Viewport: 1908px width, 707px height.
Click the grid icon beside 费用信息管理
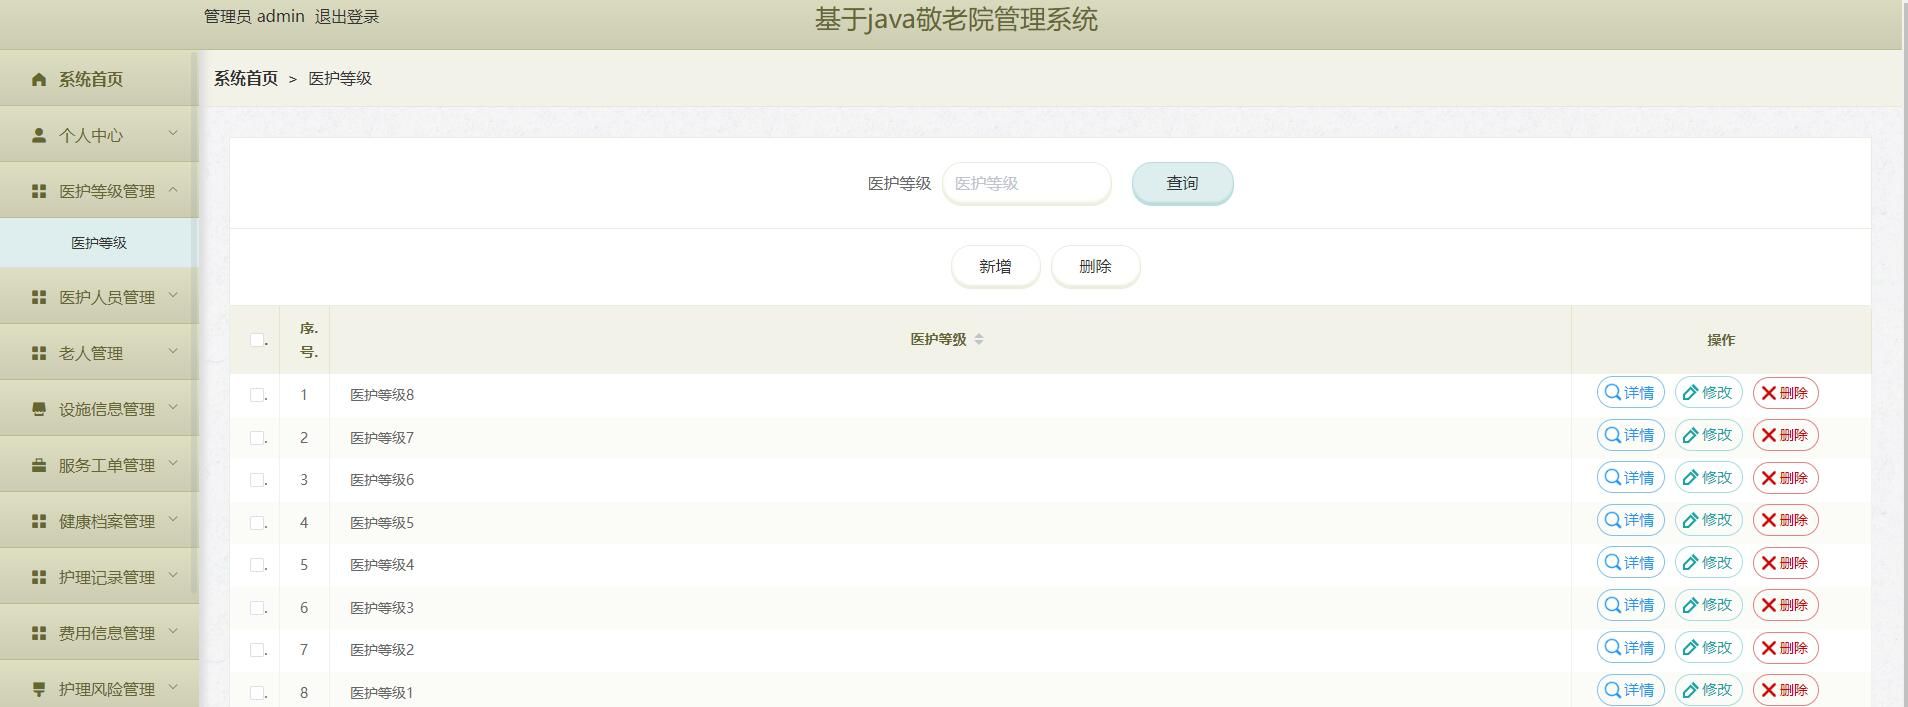[x=39, y=633]
